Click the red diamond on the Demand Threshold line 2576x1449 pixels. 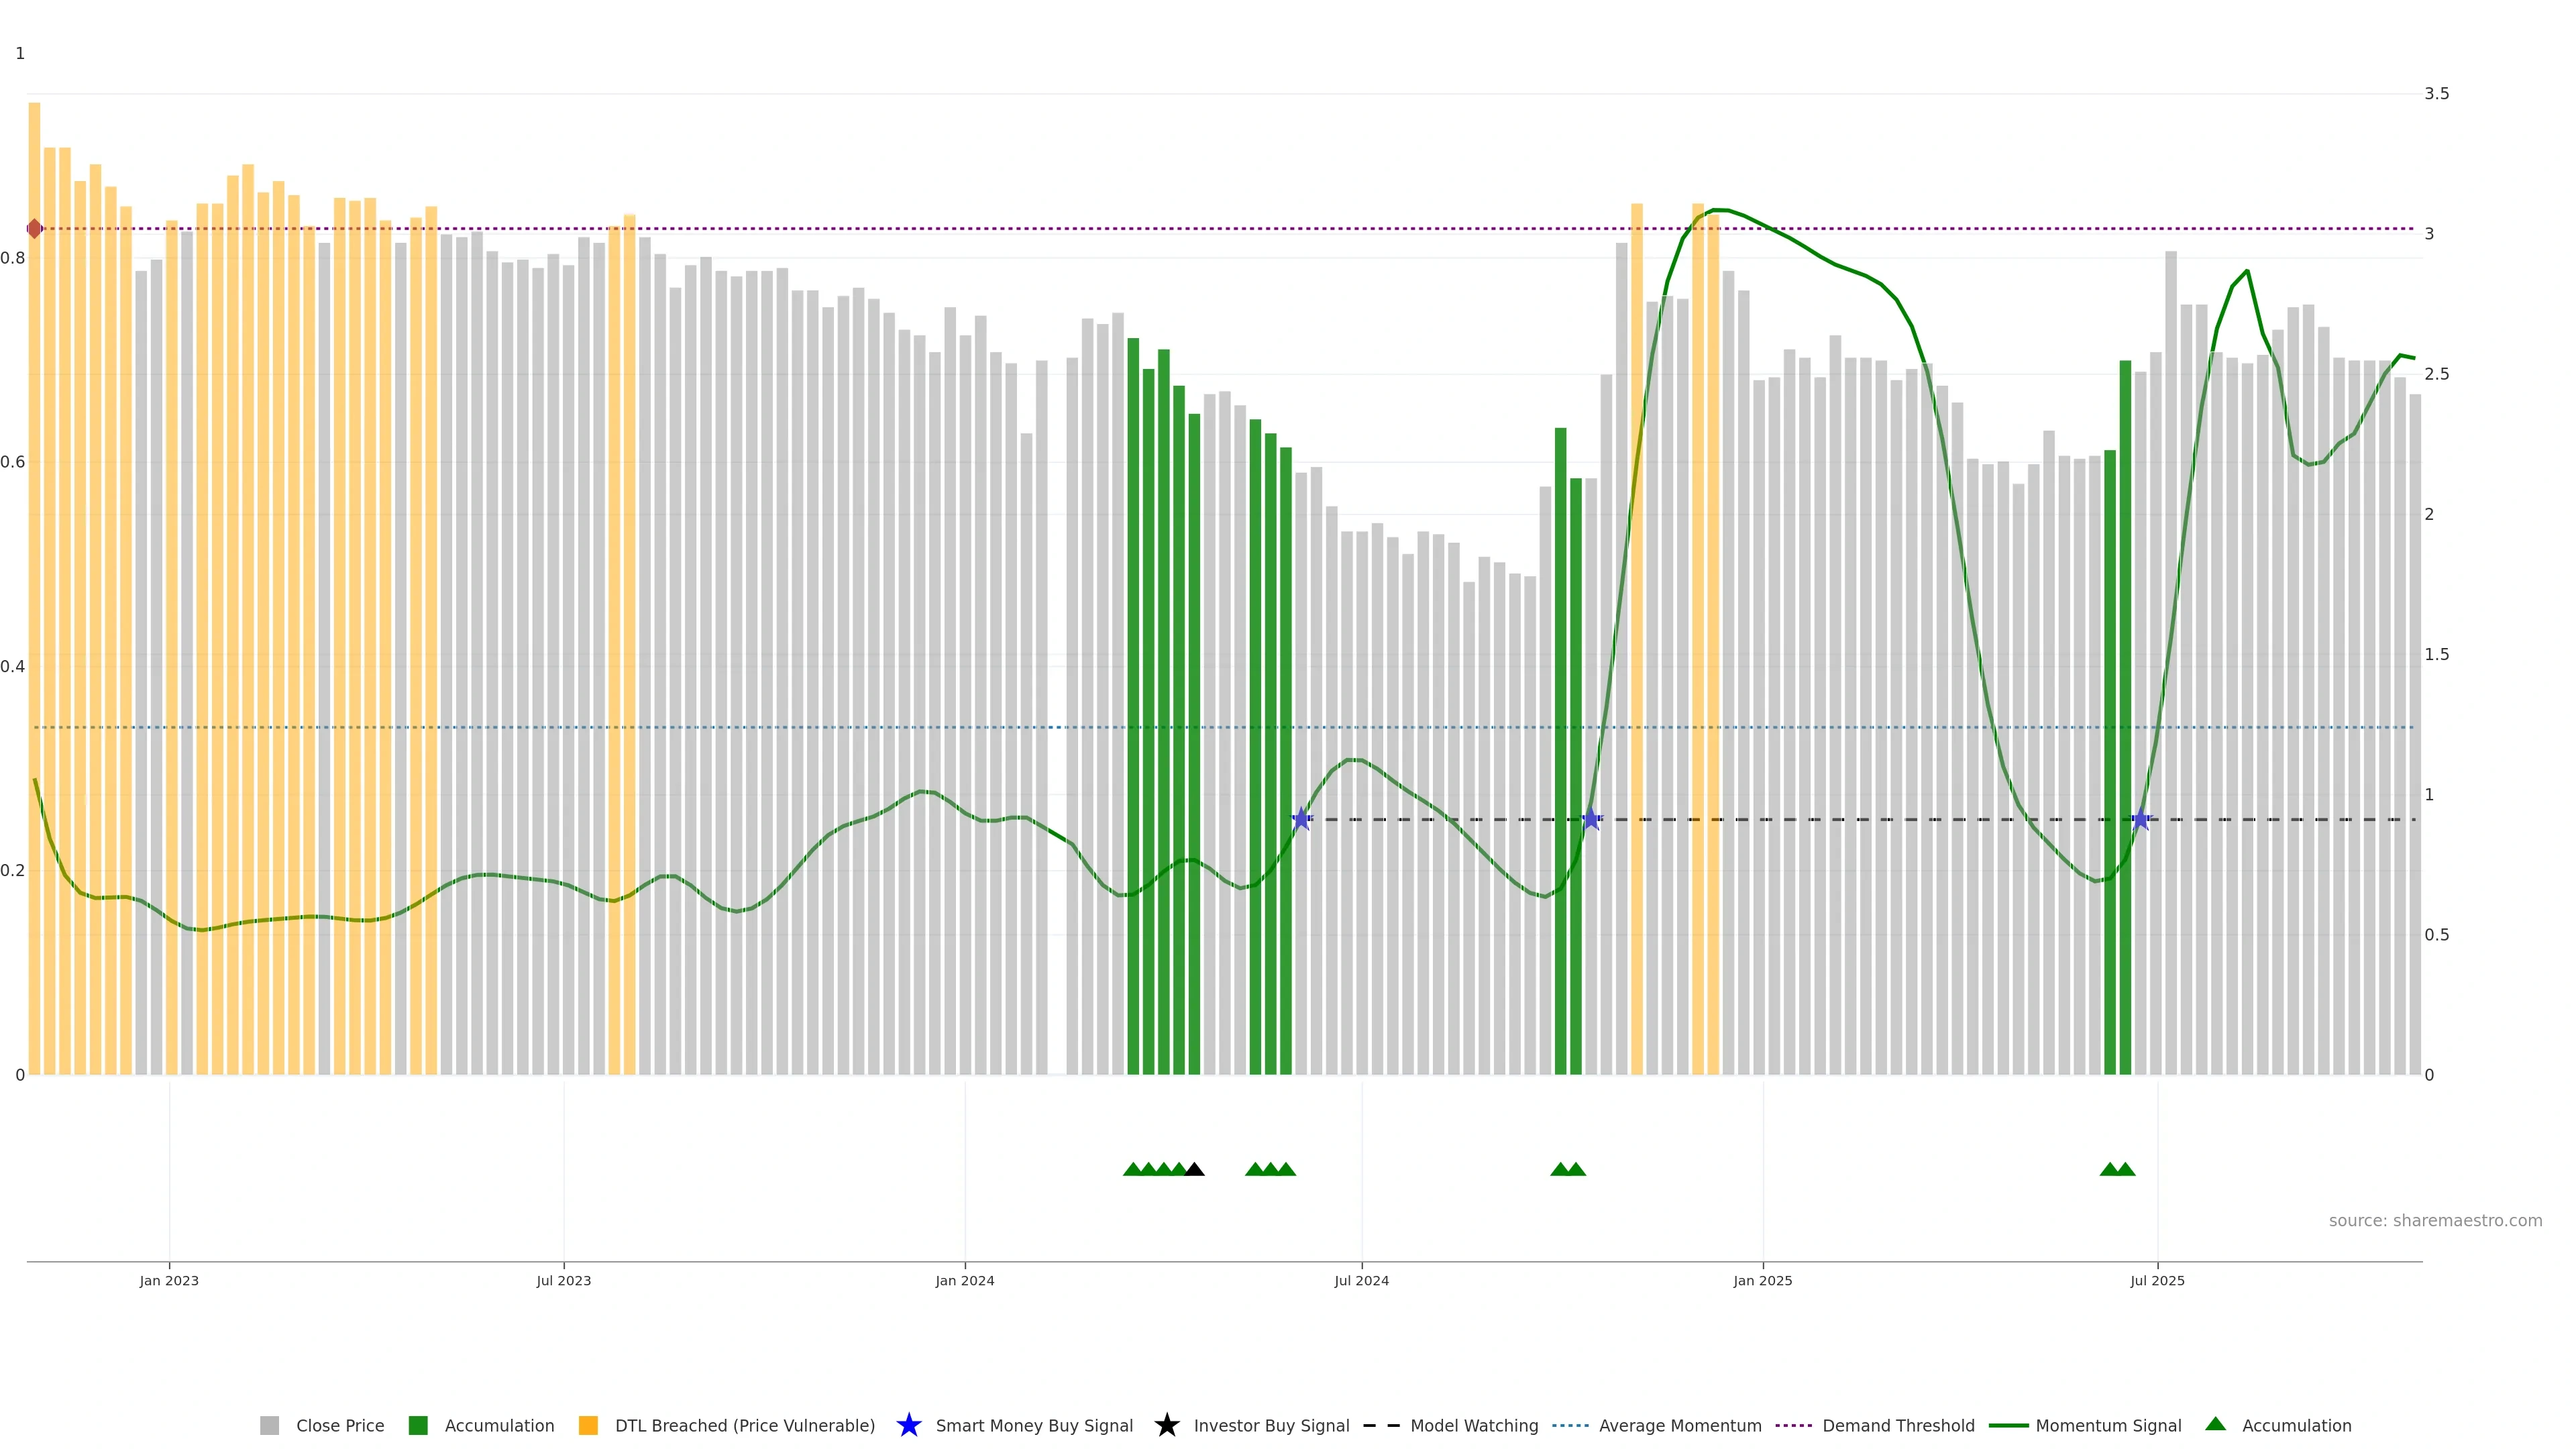click(x=35, y=229)
